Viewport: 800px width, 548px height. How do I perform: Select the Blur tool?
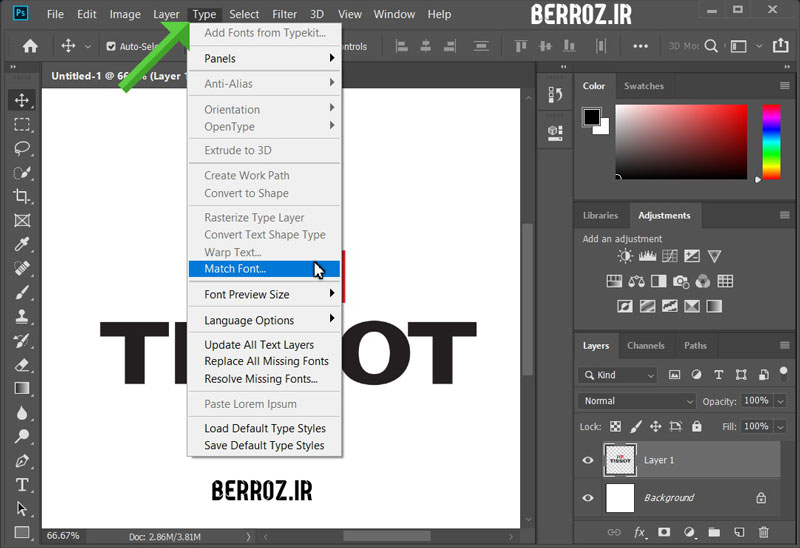click(21, 412)
